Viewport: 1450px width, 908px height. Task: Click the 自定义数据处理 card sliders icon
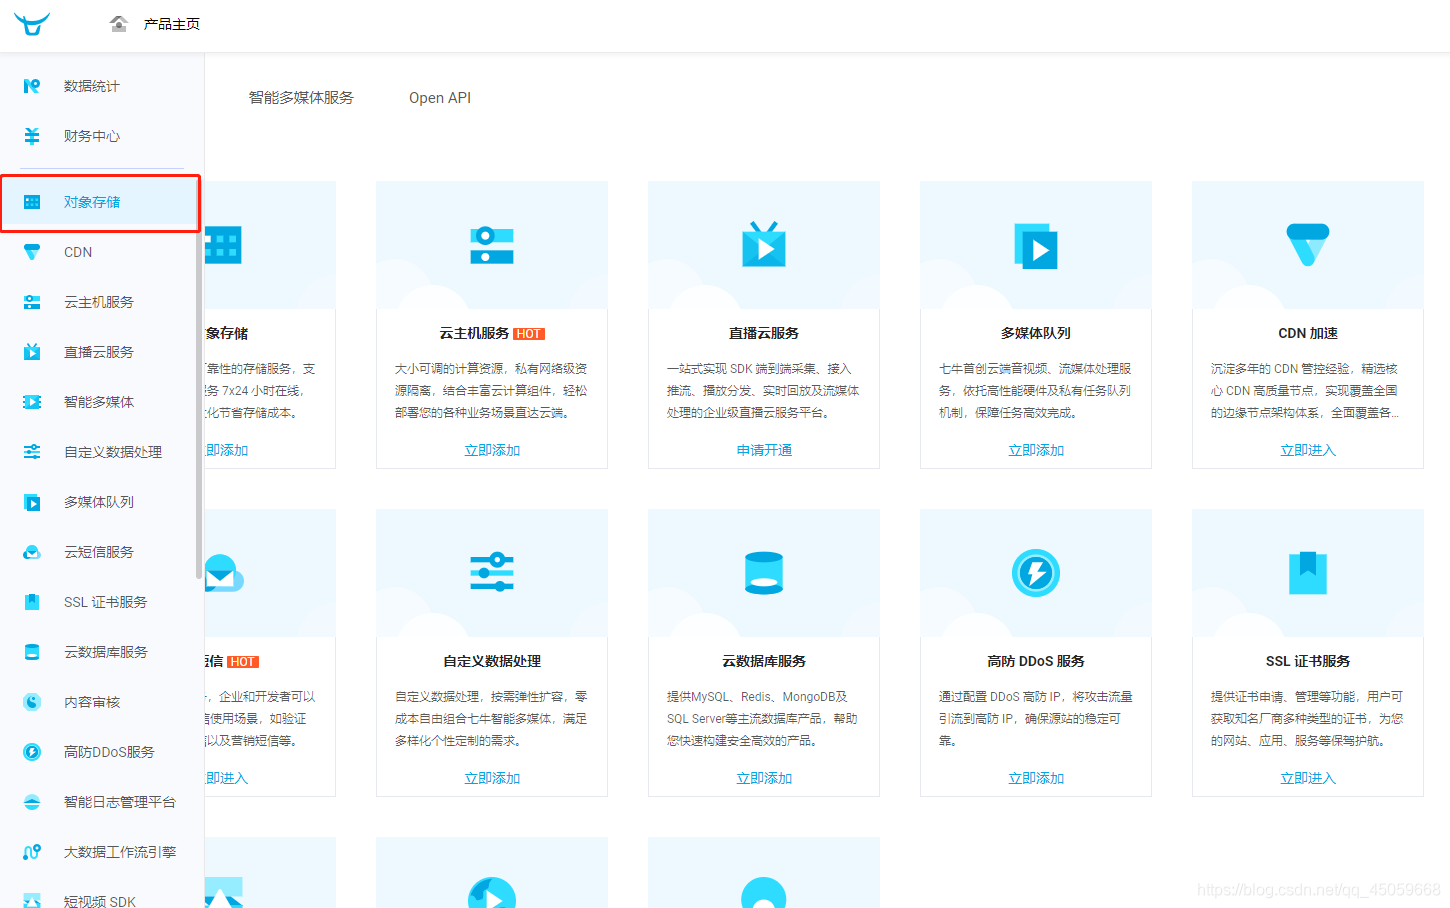[492, 573]
